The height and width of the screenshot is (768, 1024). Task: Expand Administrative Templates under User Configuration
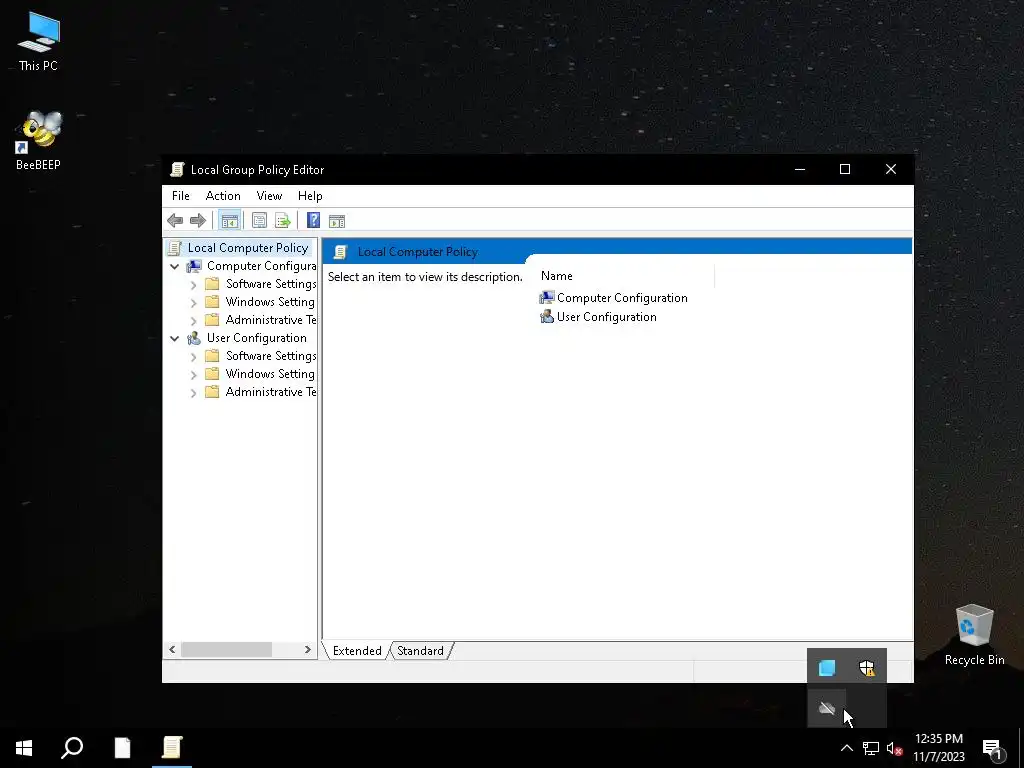(193, 392)
